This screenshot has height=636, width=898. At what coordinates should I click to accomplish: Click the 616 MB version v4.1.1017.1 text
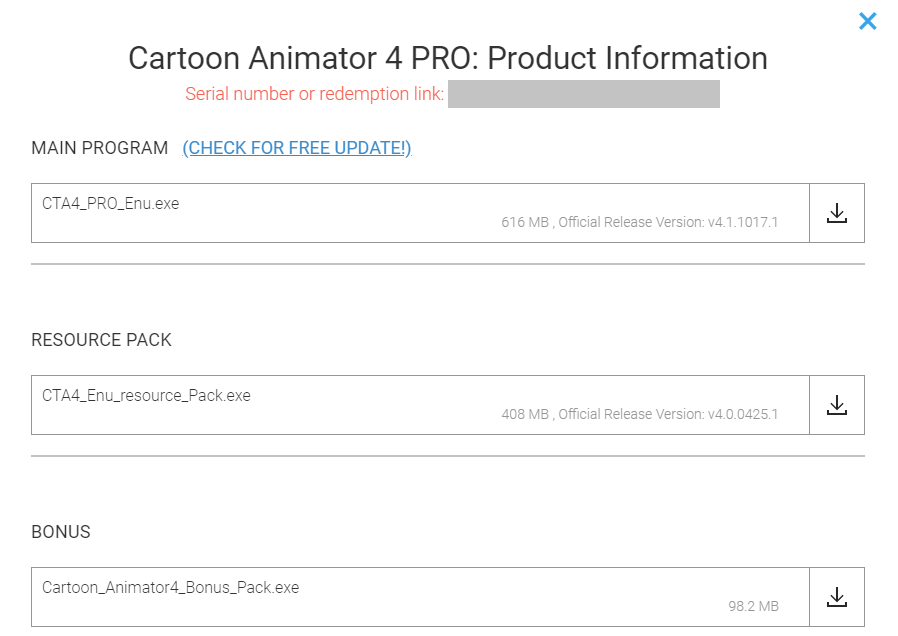(x=639, y=222)
